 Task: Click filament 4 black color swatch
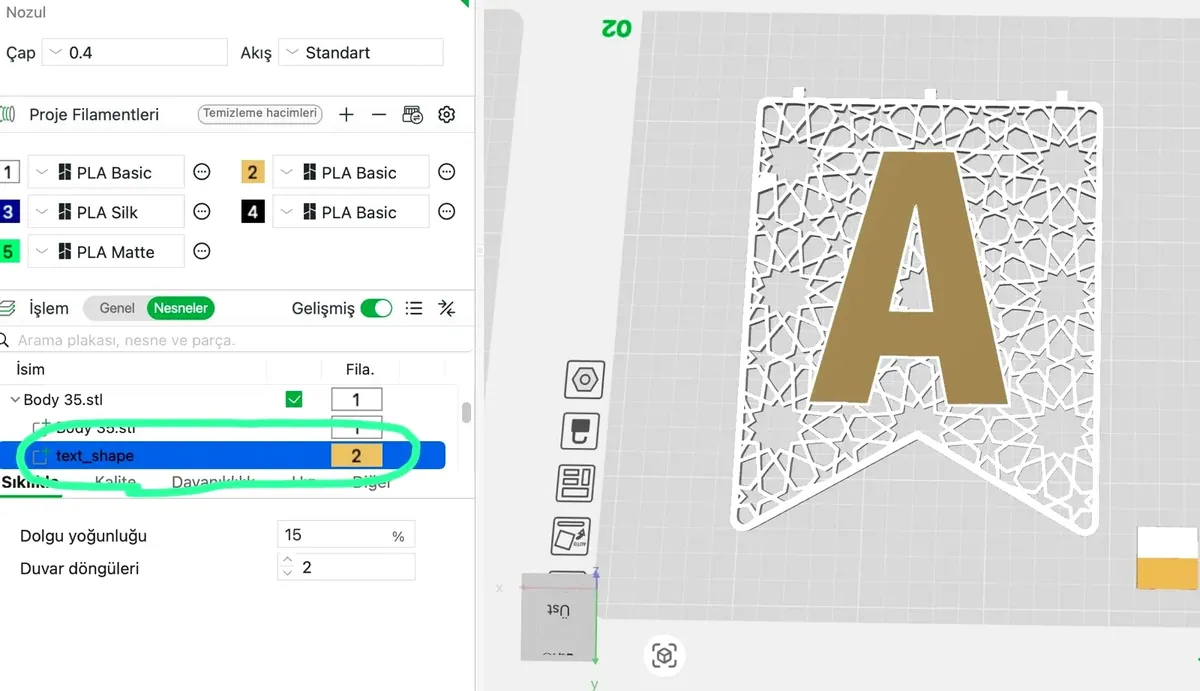click(252, 212)
